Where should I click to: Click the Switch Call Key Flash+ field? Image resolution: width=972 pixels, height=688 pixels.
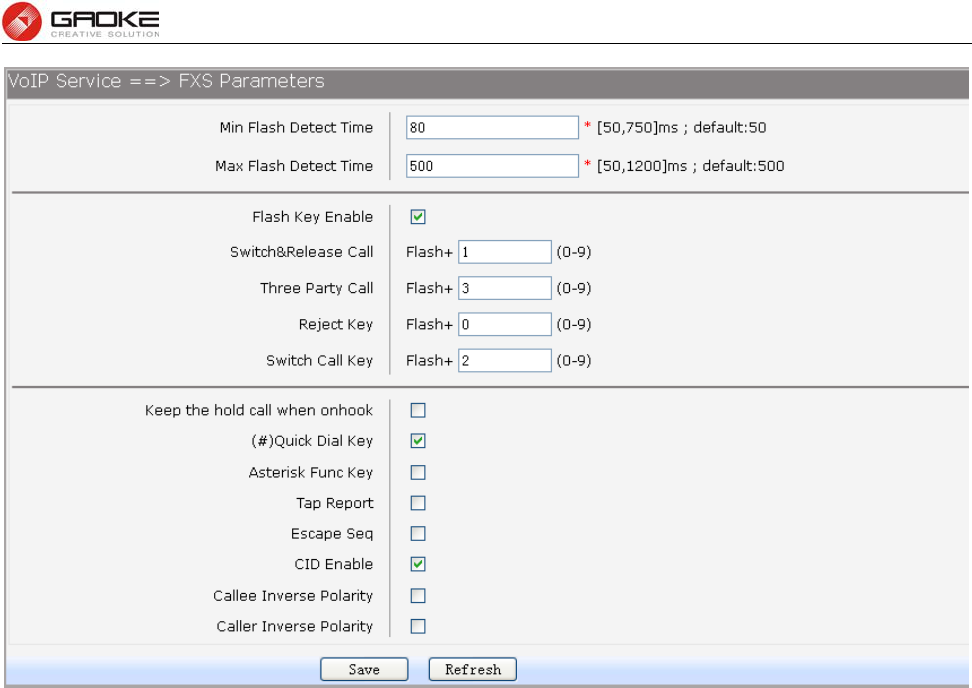505,361
